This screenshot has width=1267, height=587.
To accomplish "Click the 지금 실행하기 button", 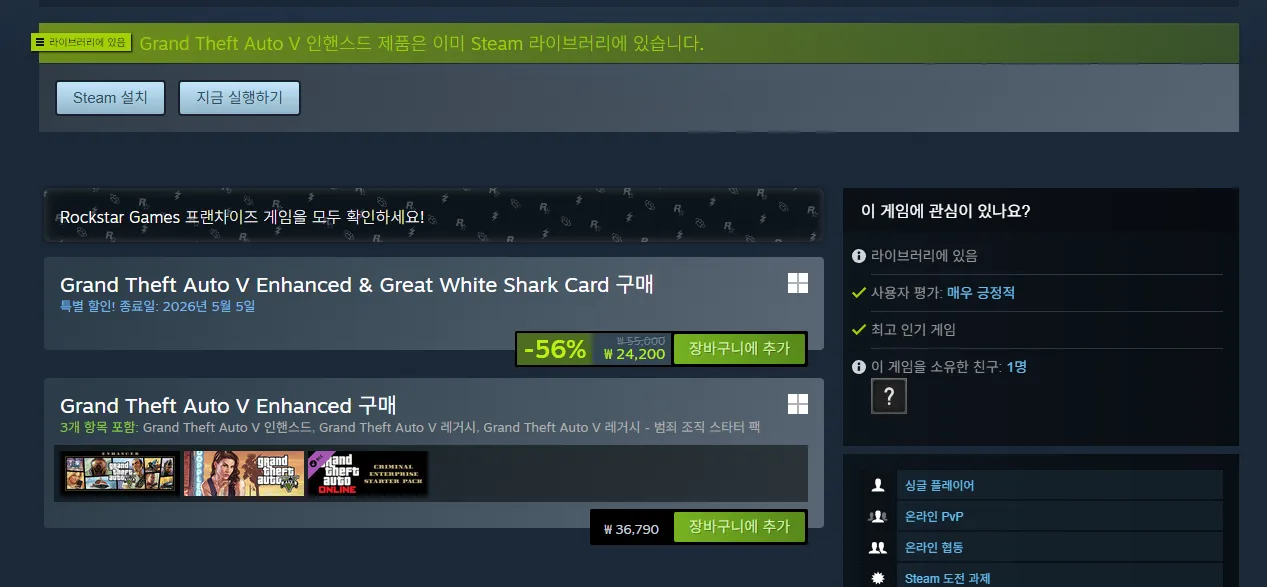I will 239,98.
